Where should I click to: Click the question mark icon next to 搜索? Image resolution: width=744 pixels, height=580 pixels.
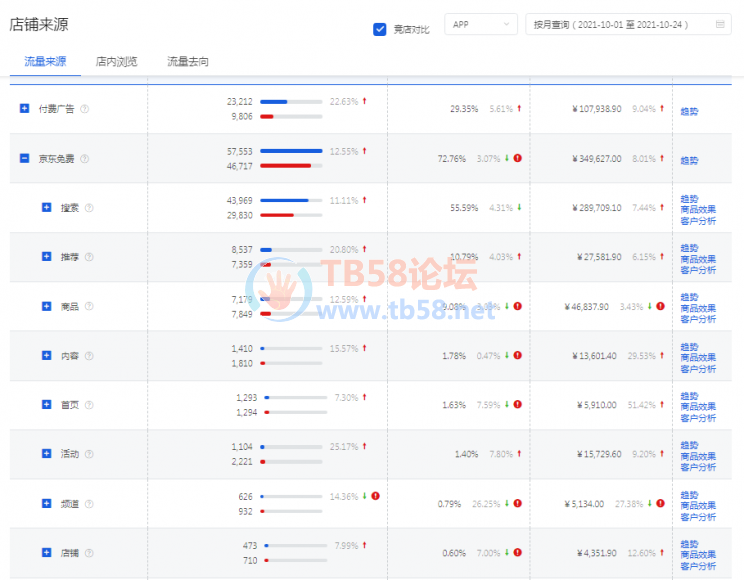89,208
